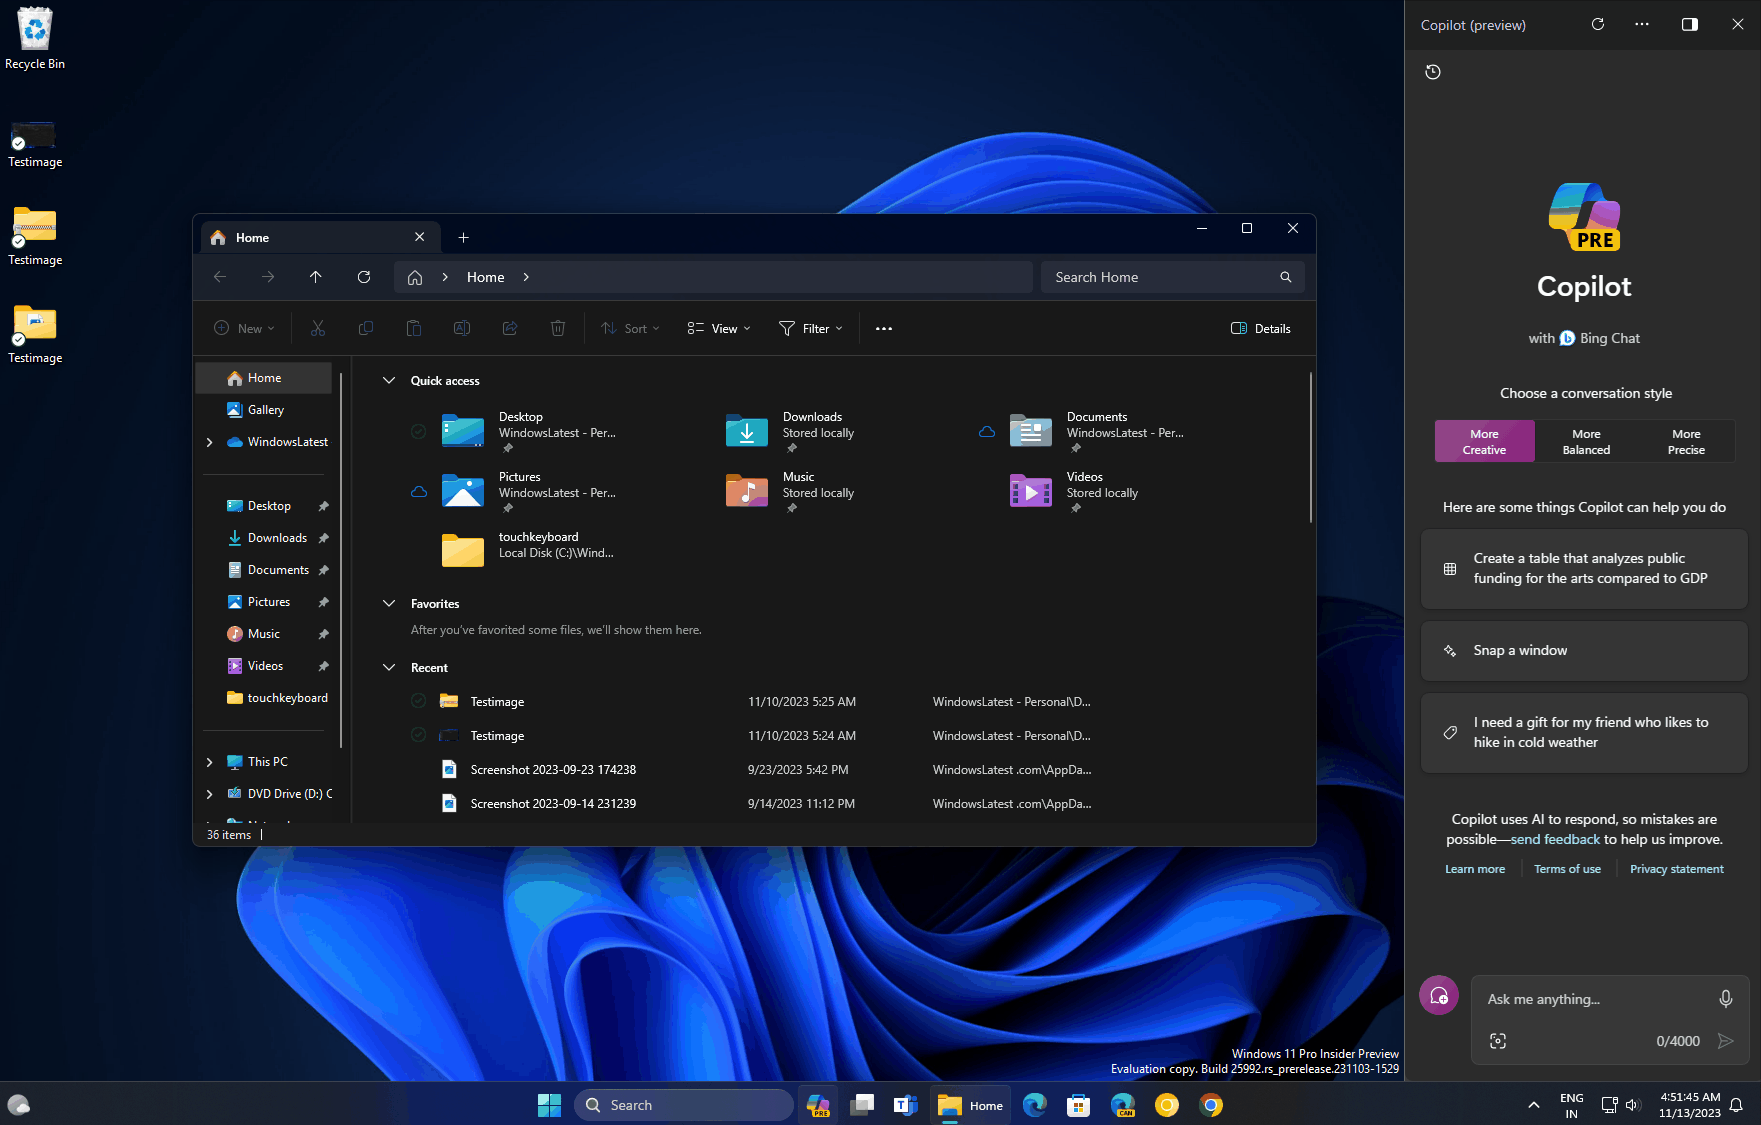Click the chevron after Home in address bar
1761x1125 pixels.
pos(526,277)
